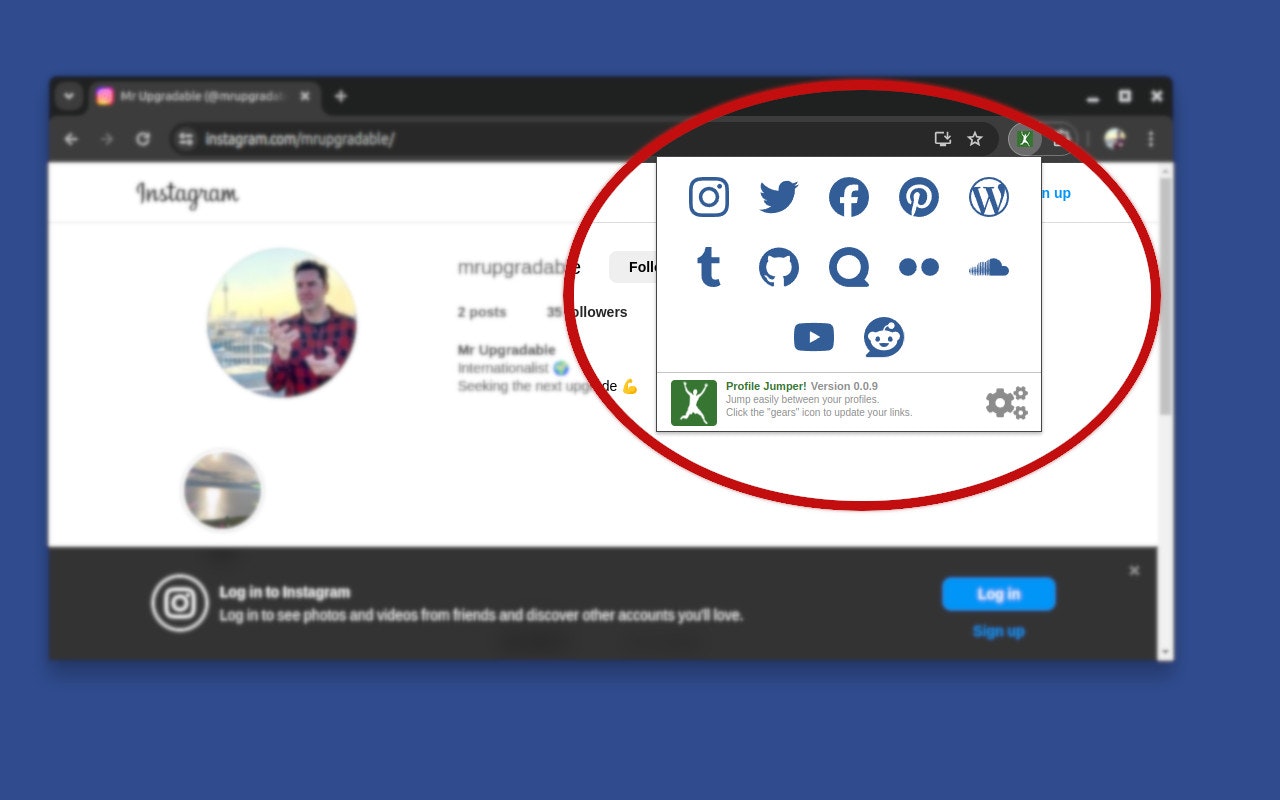Open the tab search dropdown arrow
Image resolution: width=1280 pixels, height=800 pixels.
tap(69, 96)
